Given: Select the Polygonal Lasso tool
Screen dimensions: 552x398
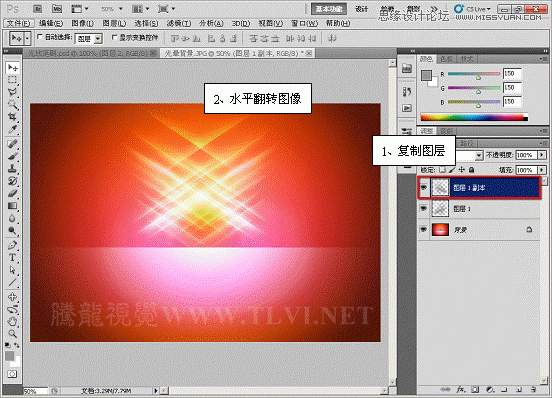Looking at the screenshot, I should [x=13, y=92].
